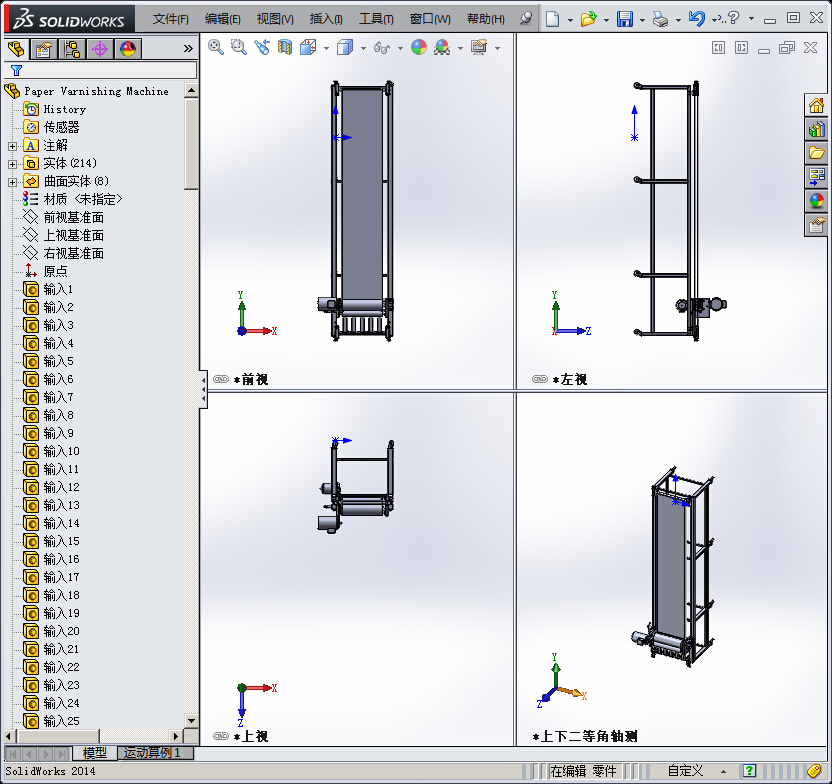Click the SolidWorks Help question mark icon
832x784 pixels.
tap(734, 19)
